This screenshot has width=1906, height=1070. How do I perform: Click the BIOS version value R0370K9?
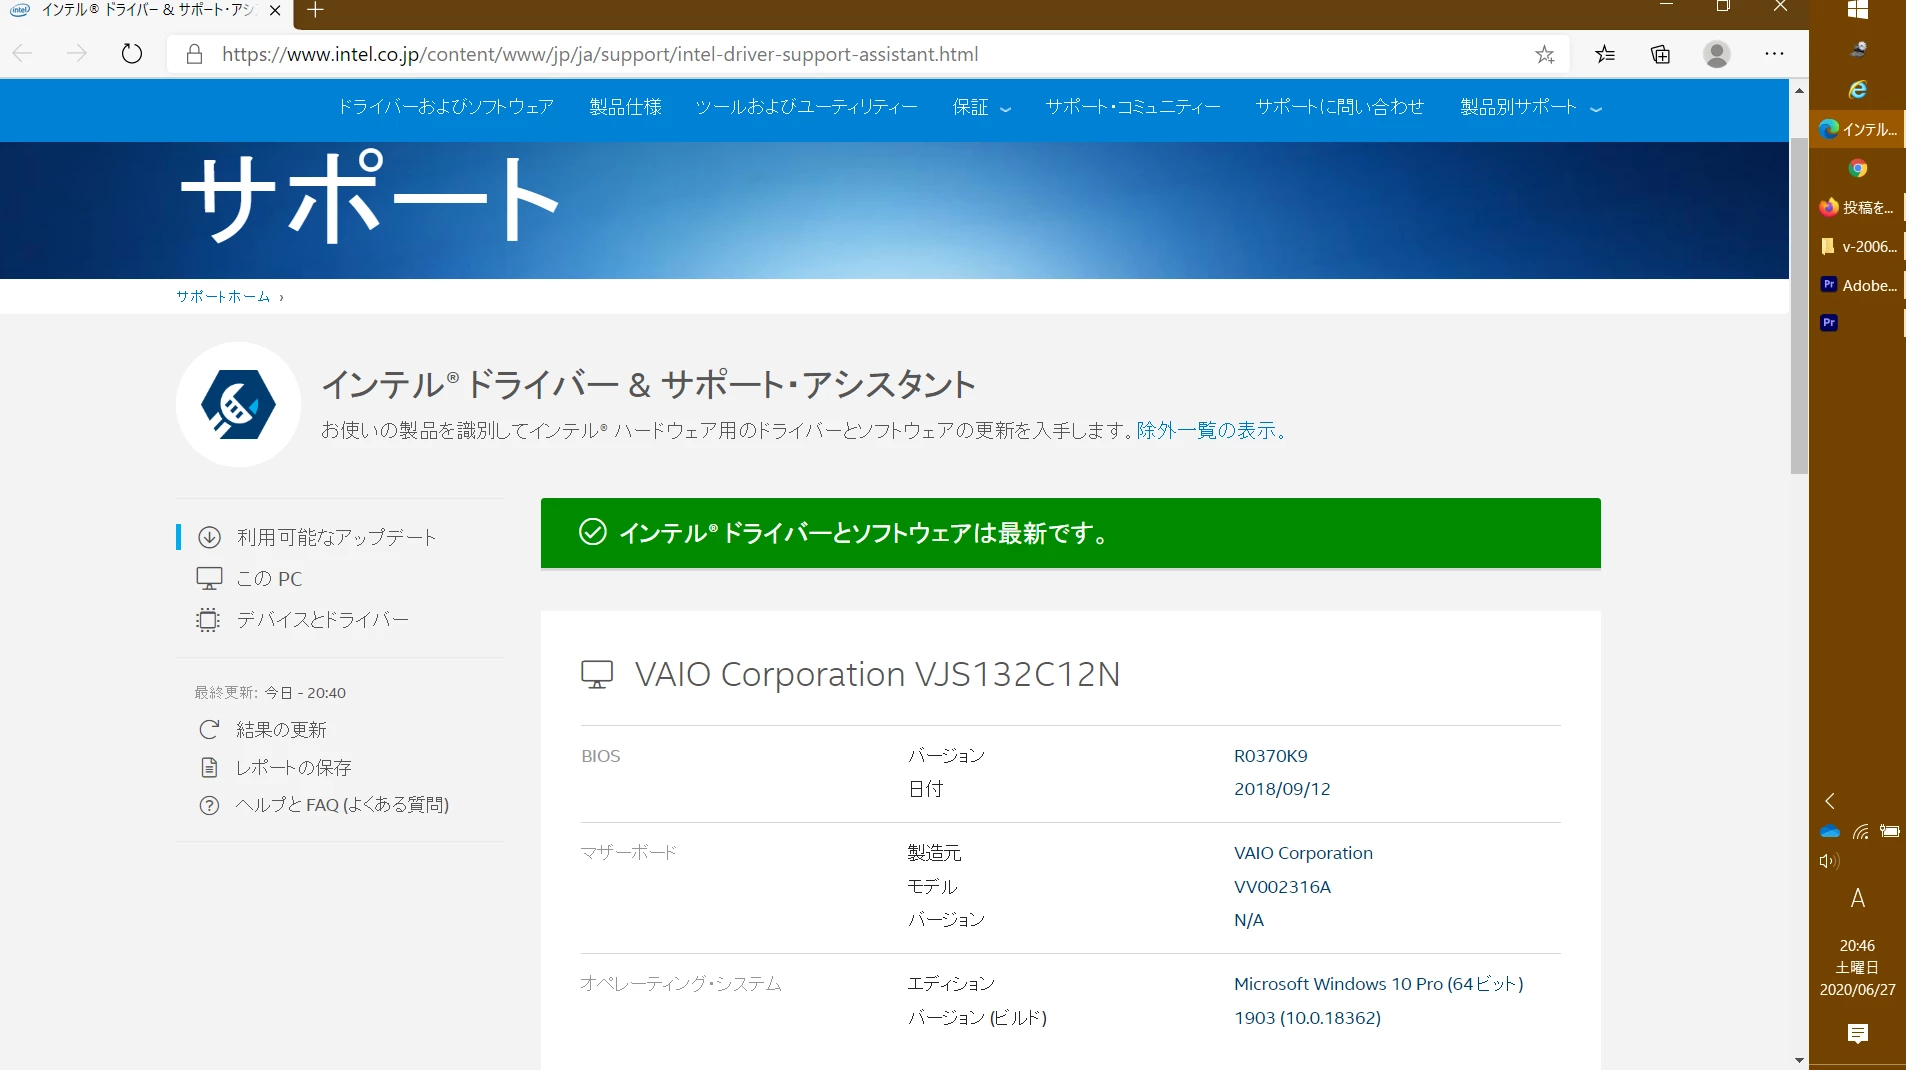1271,757
